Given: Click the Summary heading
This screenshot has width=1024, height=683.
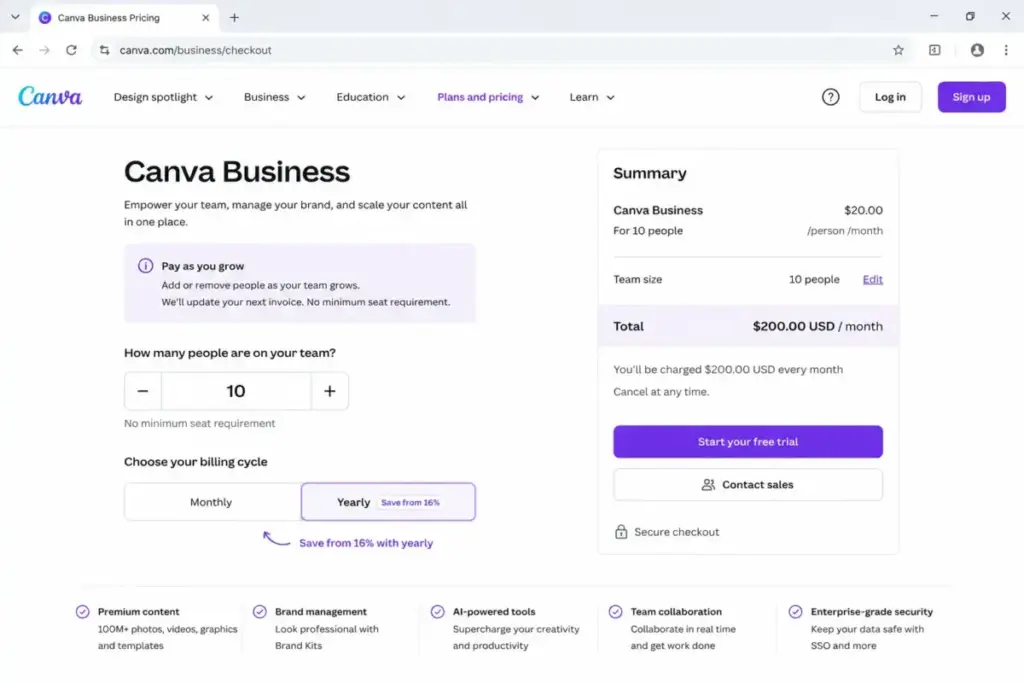Looking at the screenshot, I should [650, 173].
